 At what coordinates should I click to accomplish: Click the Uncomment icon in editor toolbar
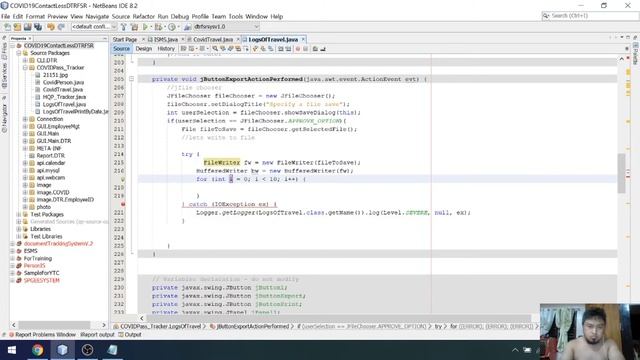tap(323, 49)
